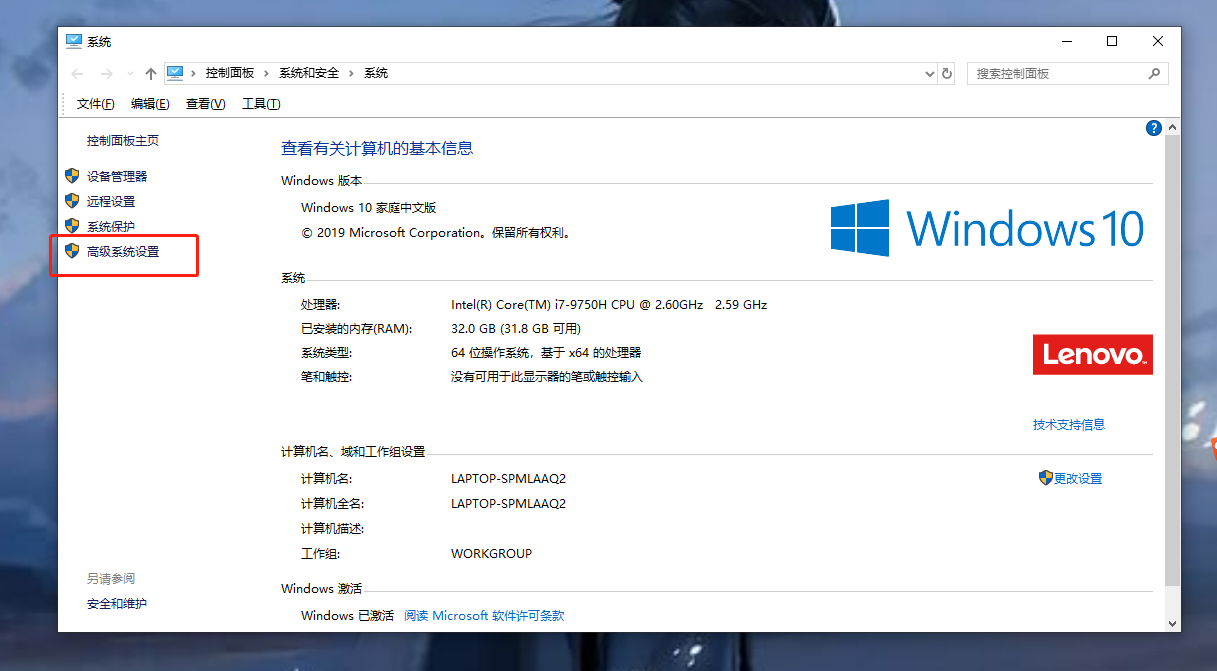Click shield icon beside 系统保护
The width and height of the screenshot is (1217, 671).
coord(72,226)
